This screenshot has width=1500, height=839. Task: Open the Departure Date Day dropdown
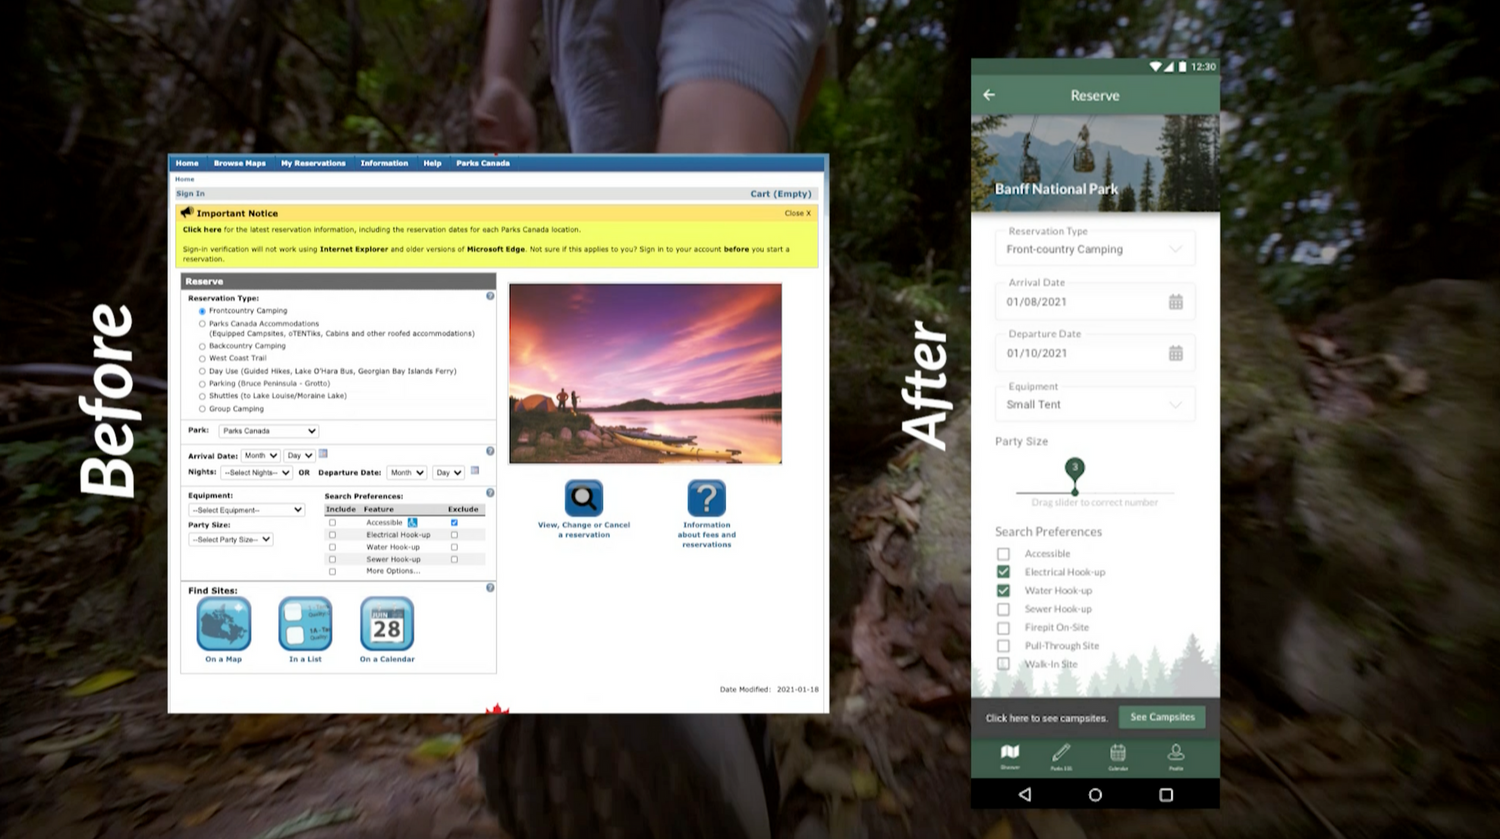(448, 473)
